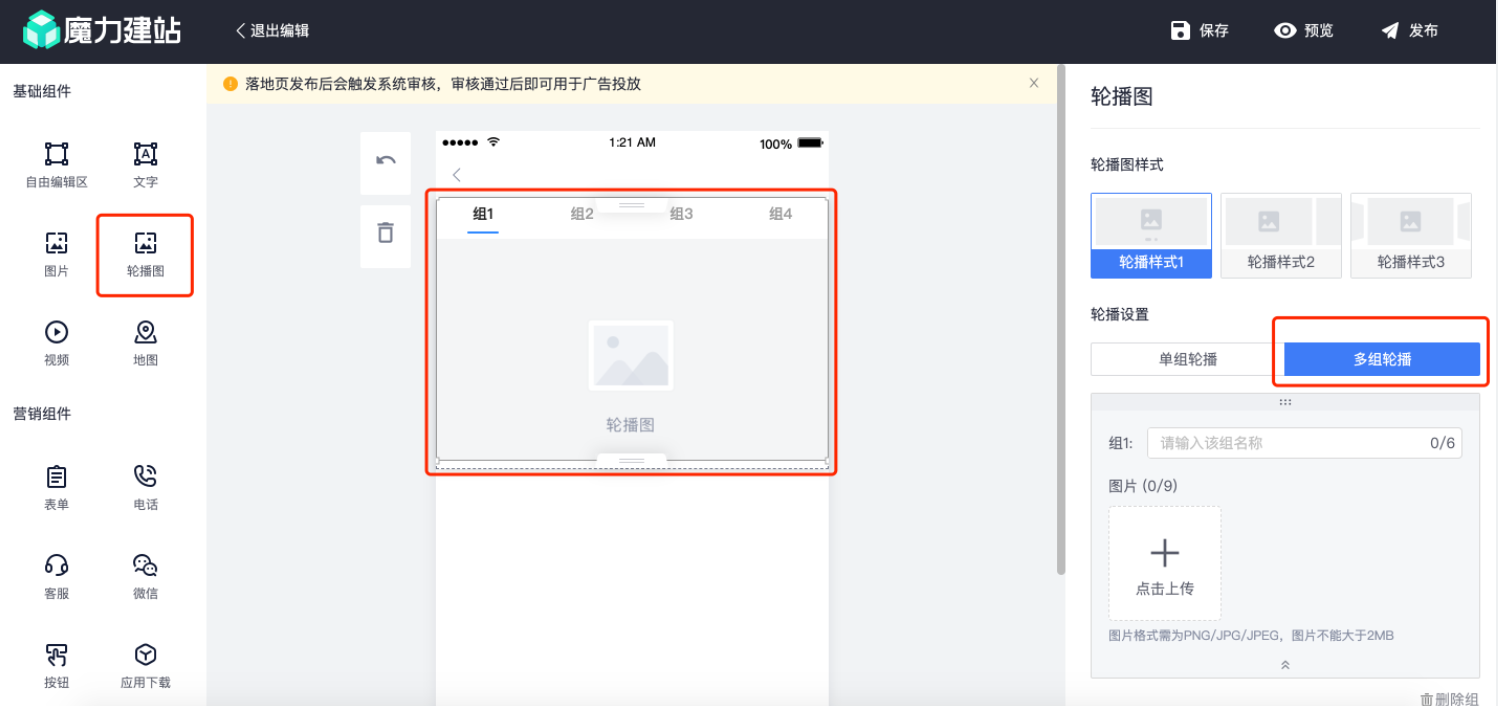
Task: Select the 轮播样式2 carousel style
Action: point(1281,235)
